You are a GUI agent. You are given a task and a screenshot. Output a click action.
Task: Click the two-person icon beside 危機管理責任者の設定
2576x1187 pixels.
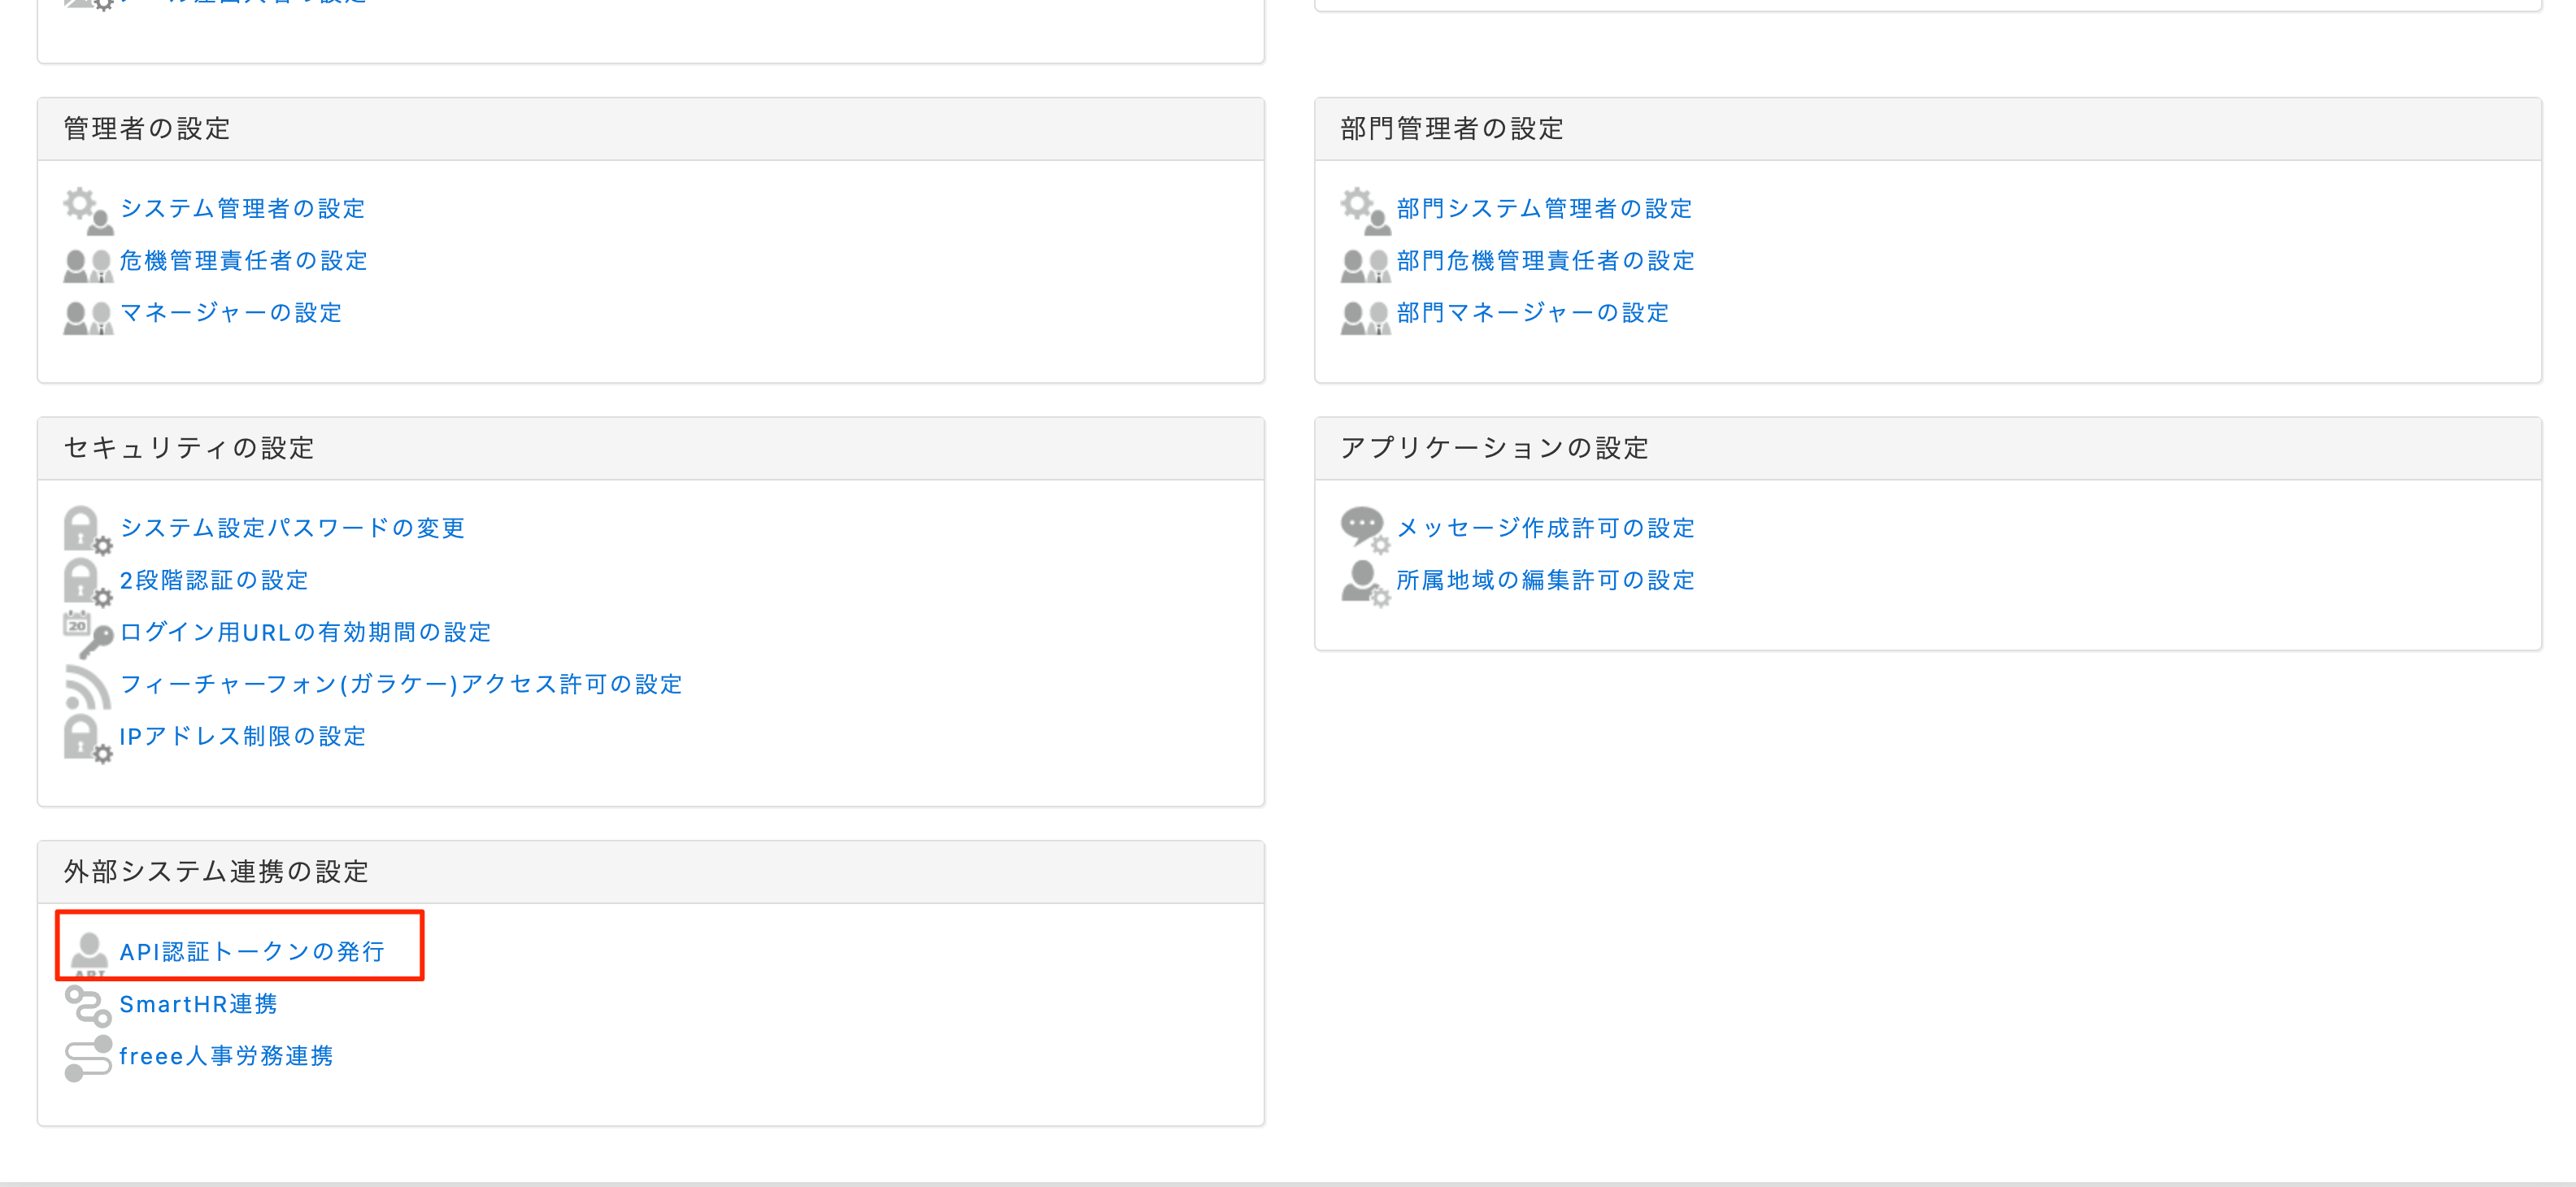87,263
